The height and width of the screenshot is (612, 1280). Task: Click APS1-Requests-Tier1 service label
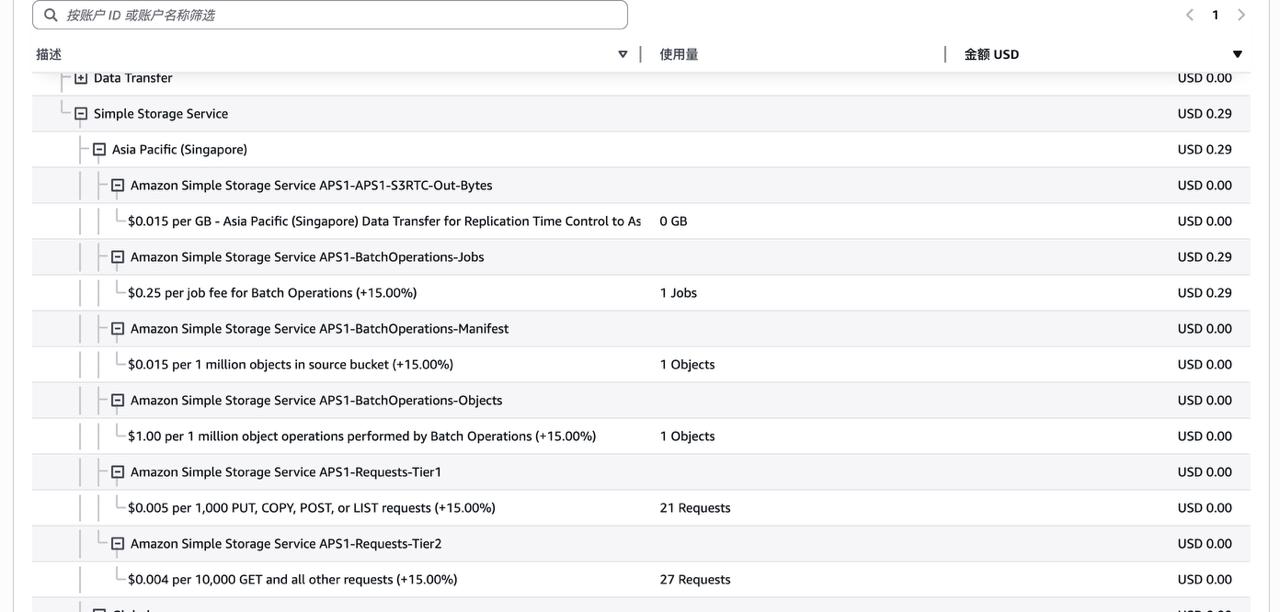[x=286, y=472]
